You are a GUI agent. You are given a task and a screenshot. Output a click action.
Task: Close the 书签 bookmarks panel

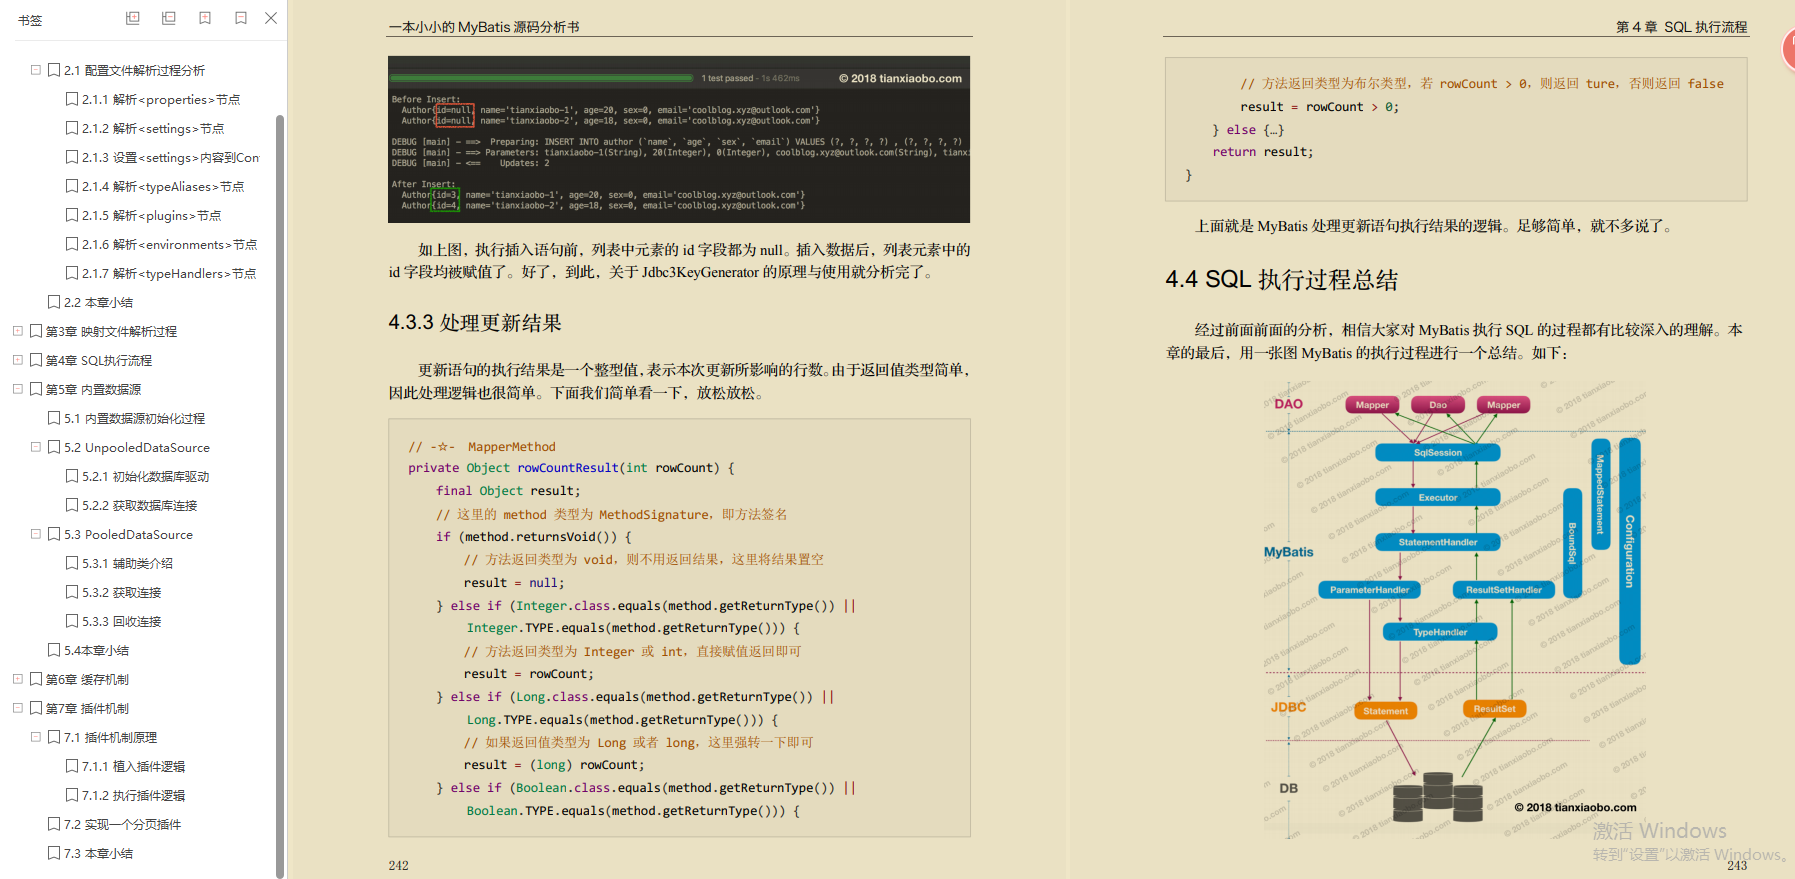(x=271, y=18)
